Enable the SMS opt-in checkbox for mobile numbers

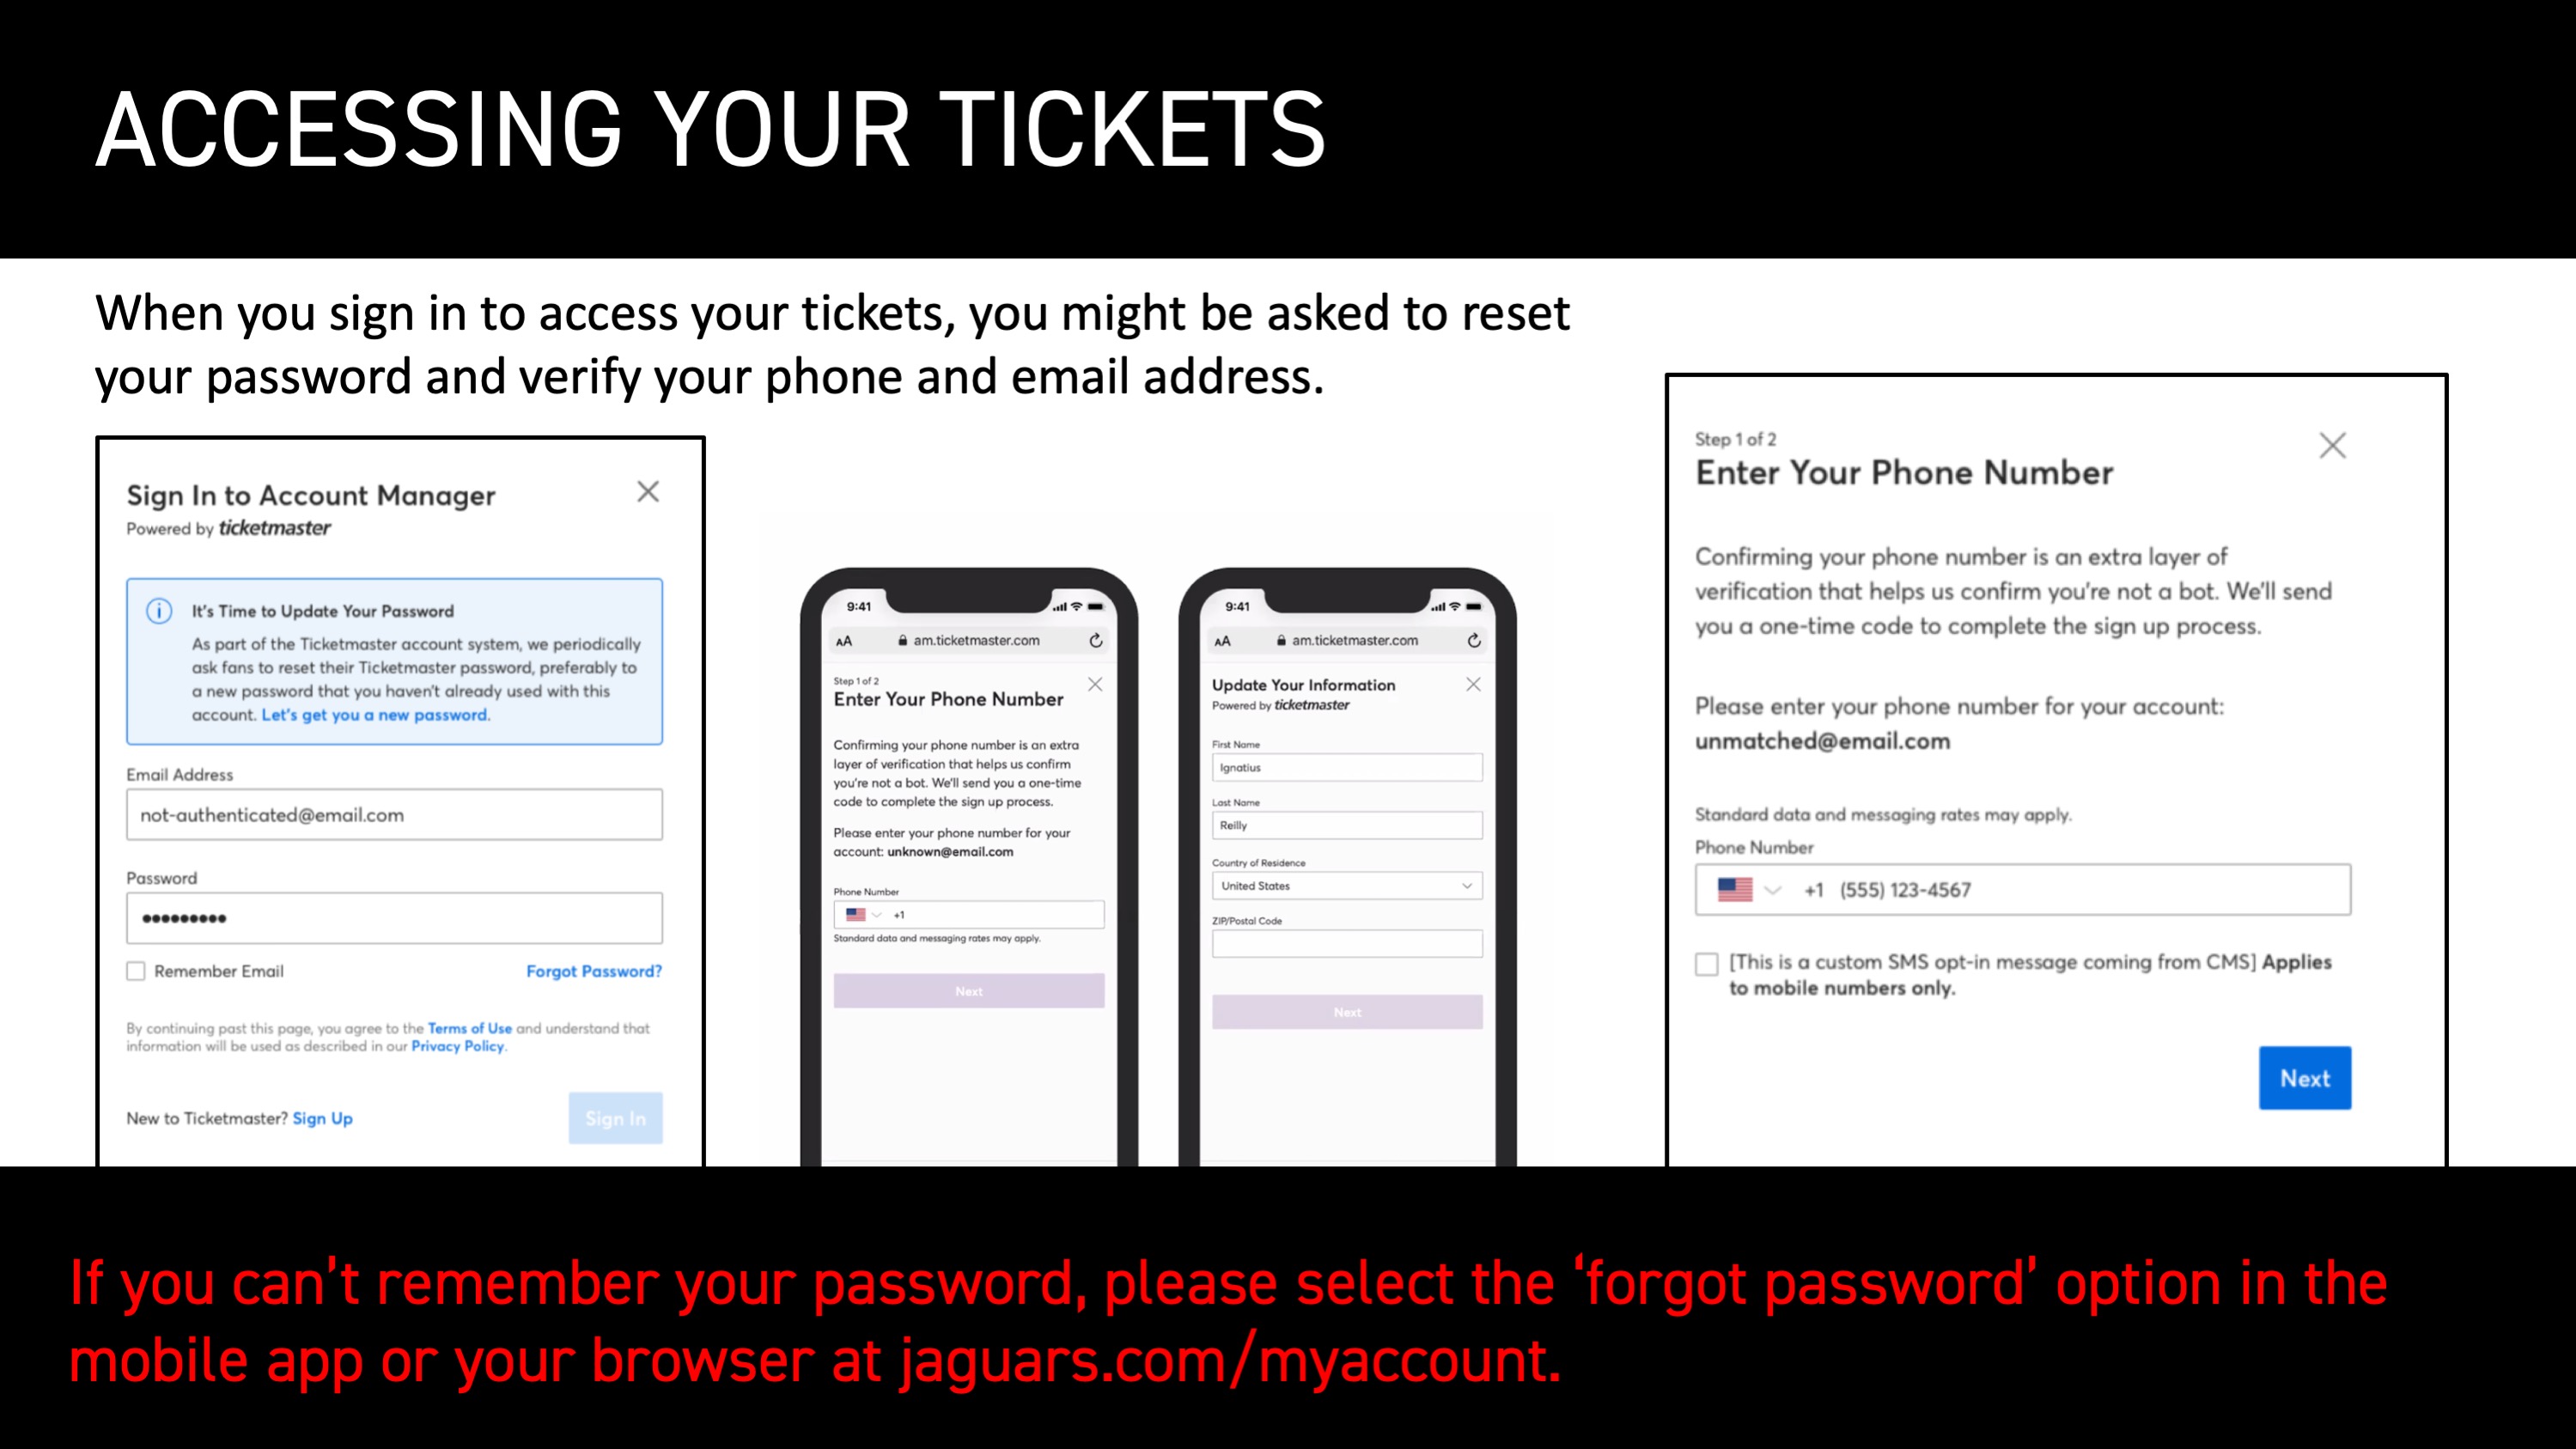click(x=1706, y=960)
